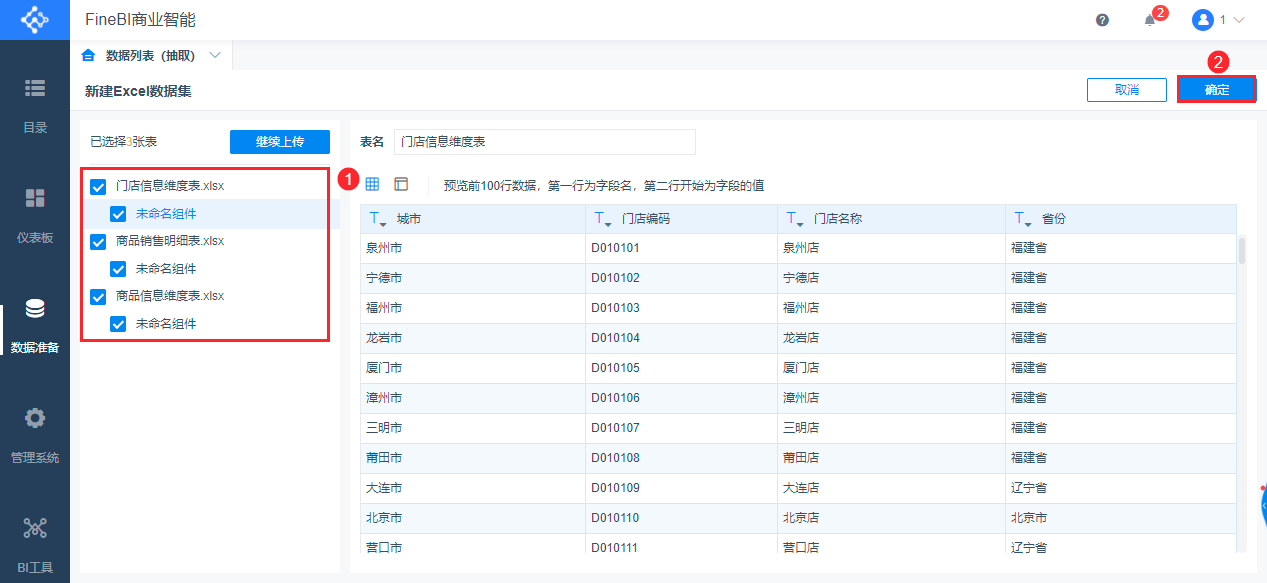The height and width of the screenshot is (583, 1267).
Task: Switch to the 数据列表（抽取）tab
Action: [150, 55]
